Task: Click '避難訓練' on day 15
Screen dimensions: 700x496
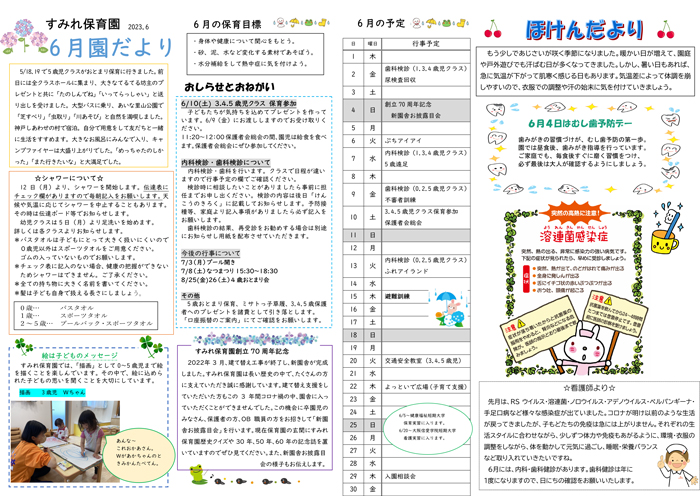Action: point(397,296)
